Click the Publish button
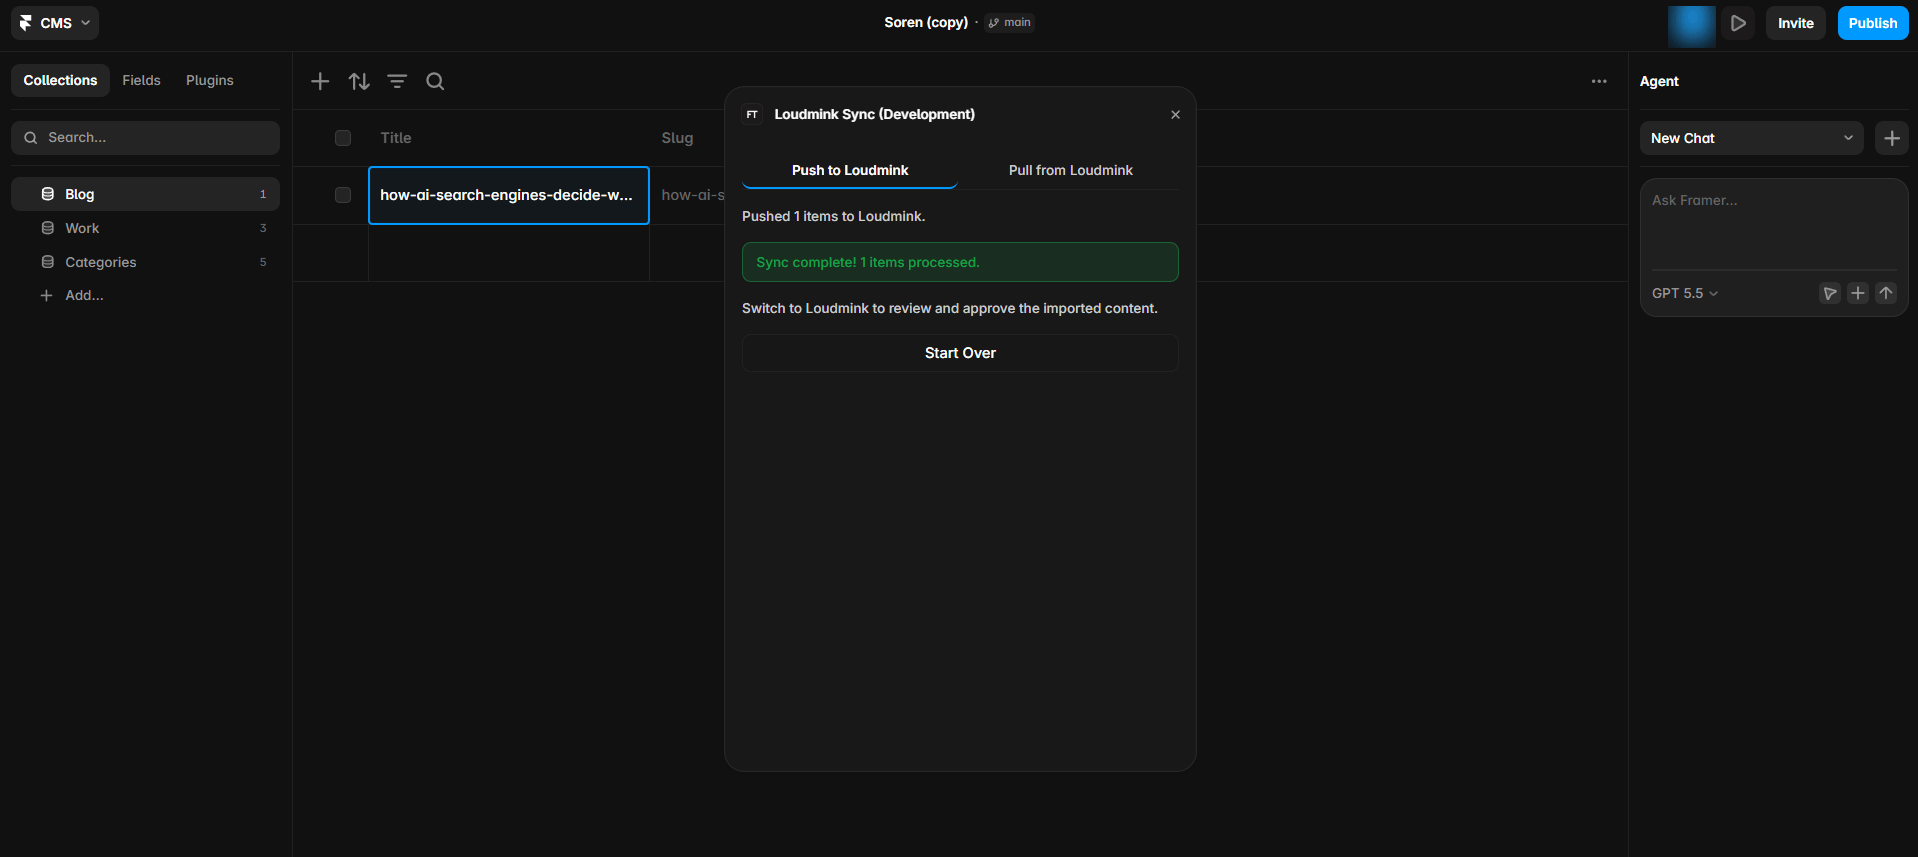This screenshot has height=857, width=1918. click(1872, 23)
